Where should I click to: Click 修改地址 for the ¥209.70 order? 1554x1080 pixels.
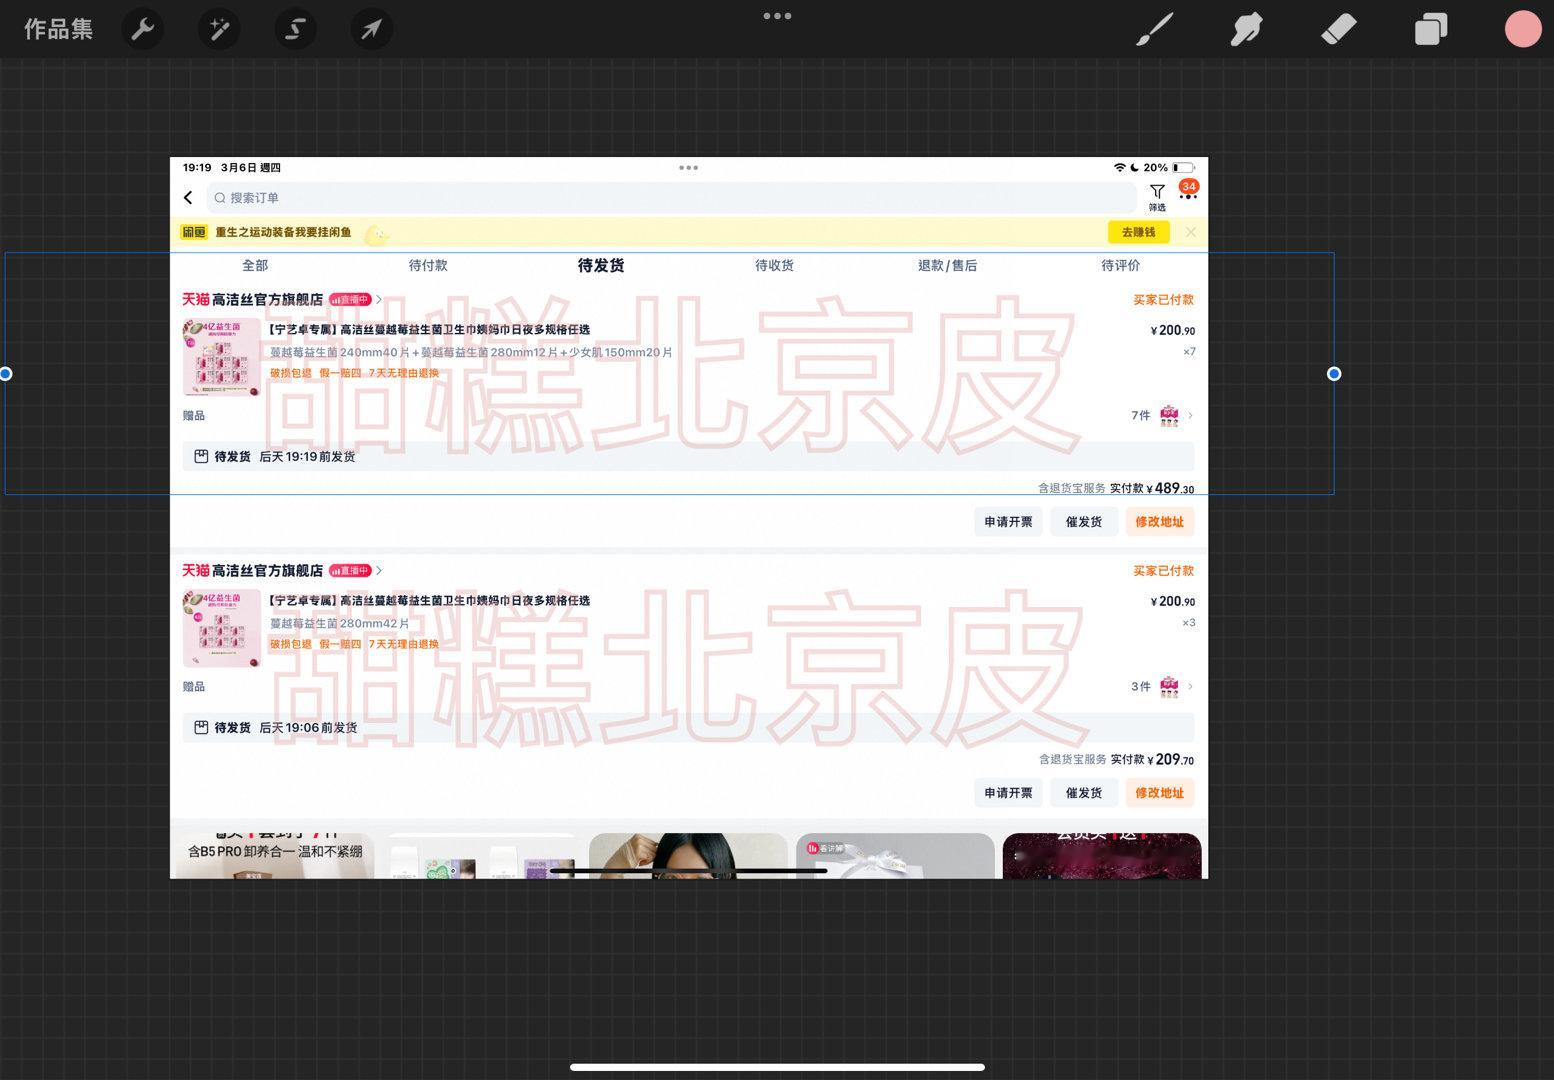1159,793
